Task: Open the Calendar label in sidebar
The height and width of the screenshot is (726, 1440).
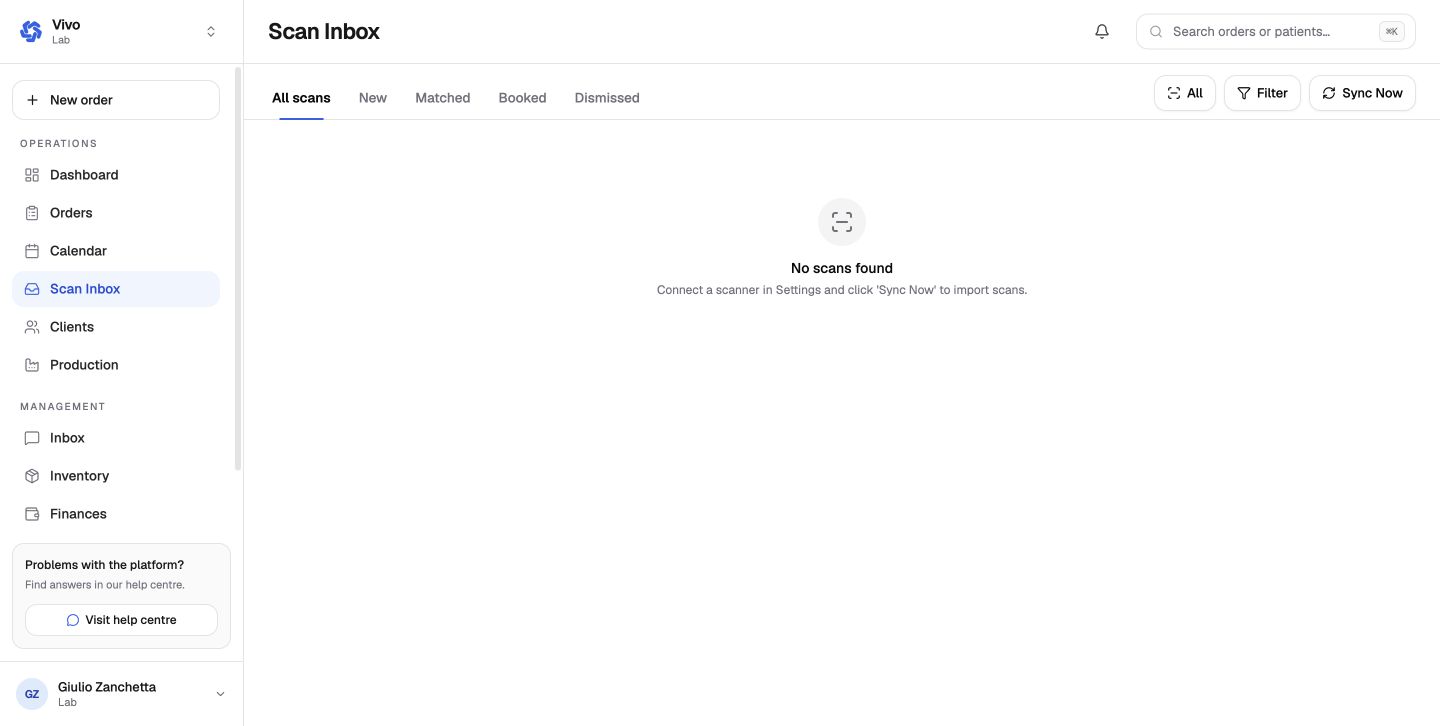Action: 78,251
